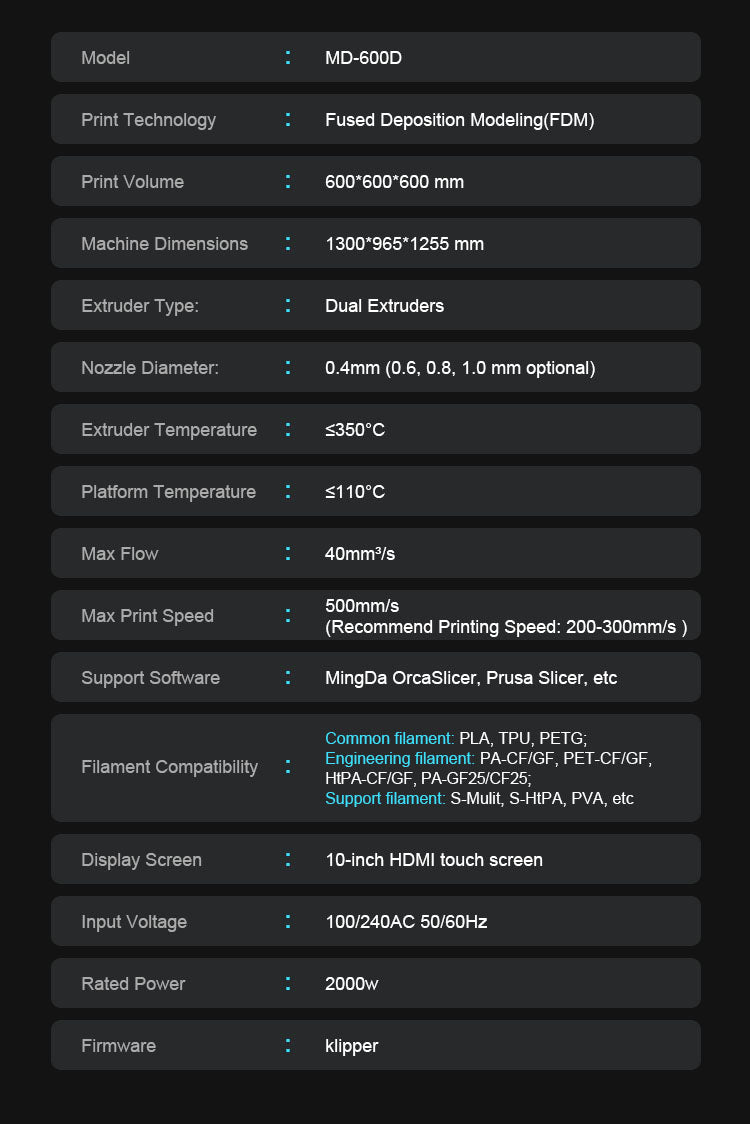The image size is (750, 1124).
Task: Click Fused Deposition Modeling(FDM) text
Action: 459,120
